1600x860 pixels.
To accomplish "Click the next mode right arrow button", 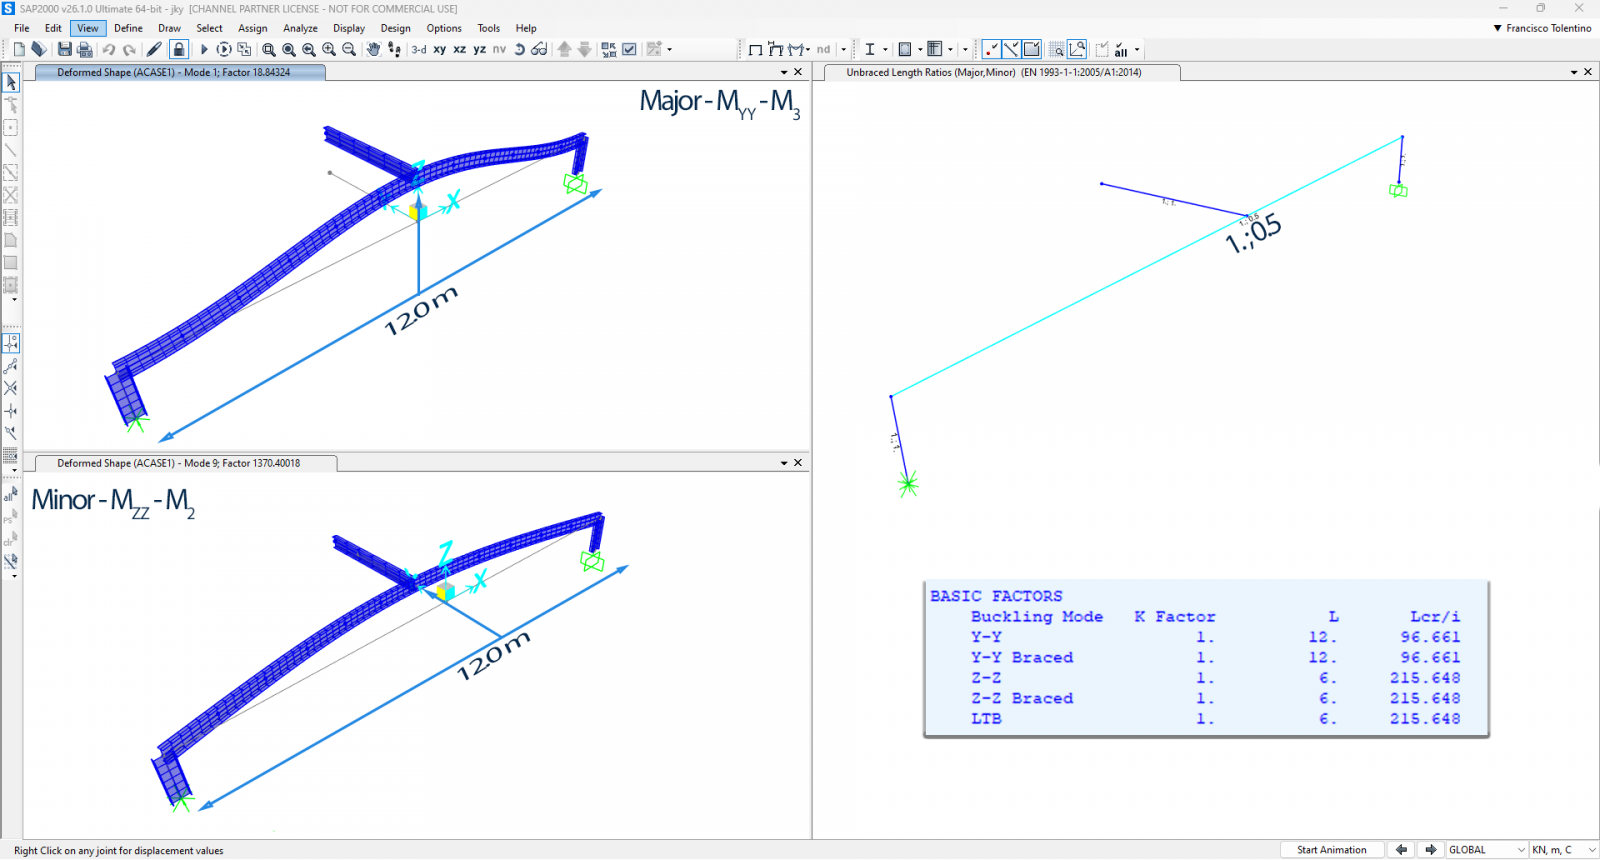I will tap(1431, 850).
